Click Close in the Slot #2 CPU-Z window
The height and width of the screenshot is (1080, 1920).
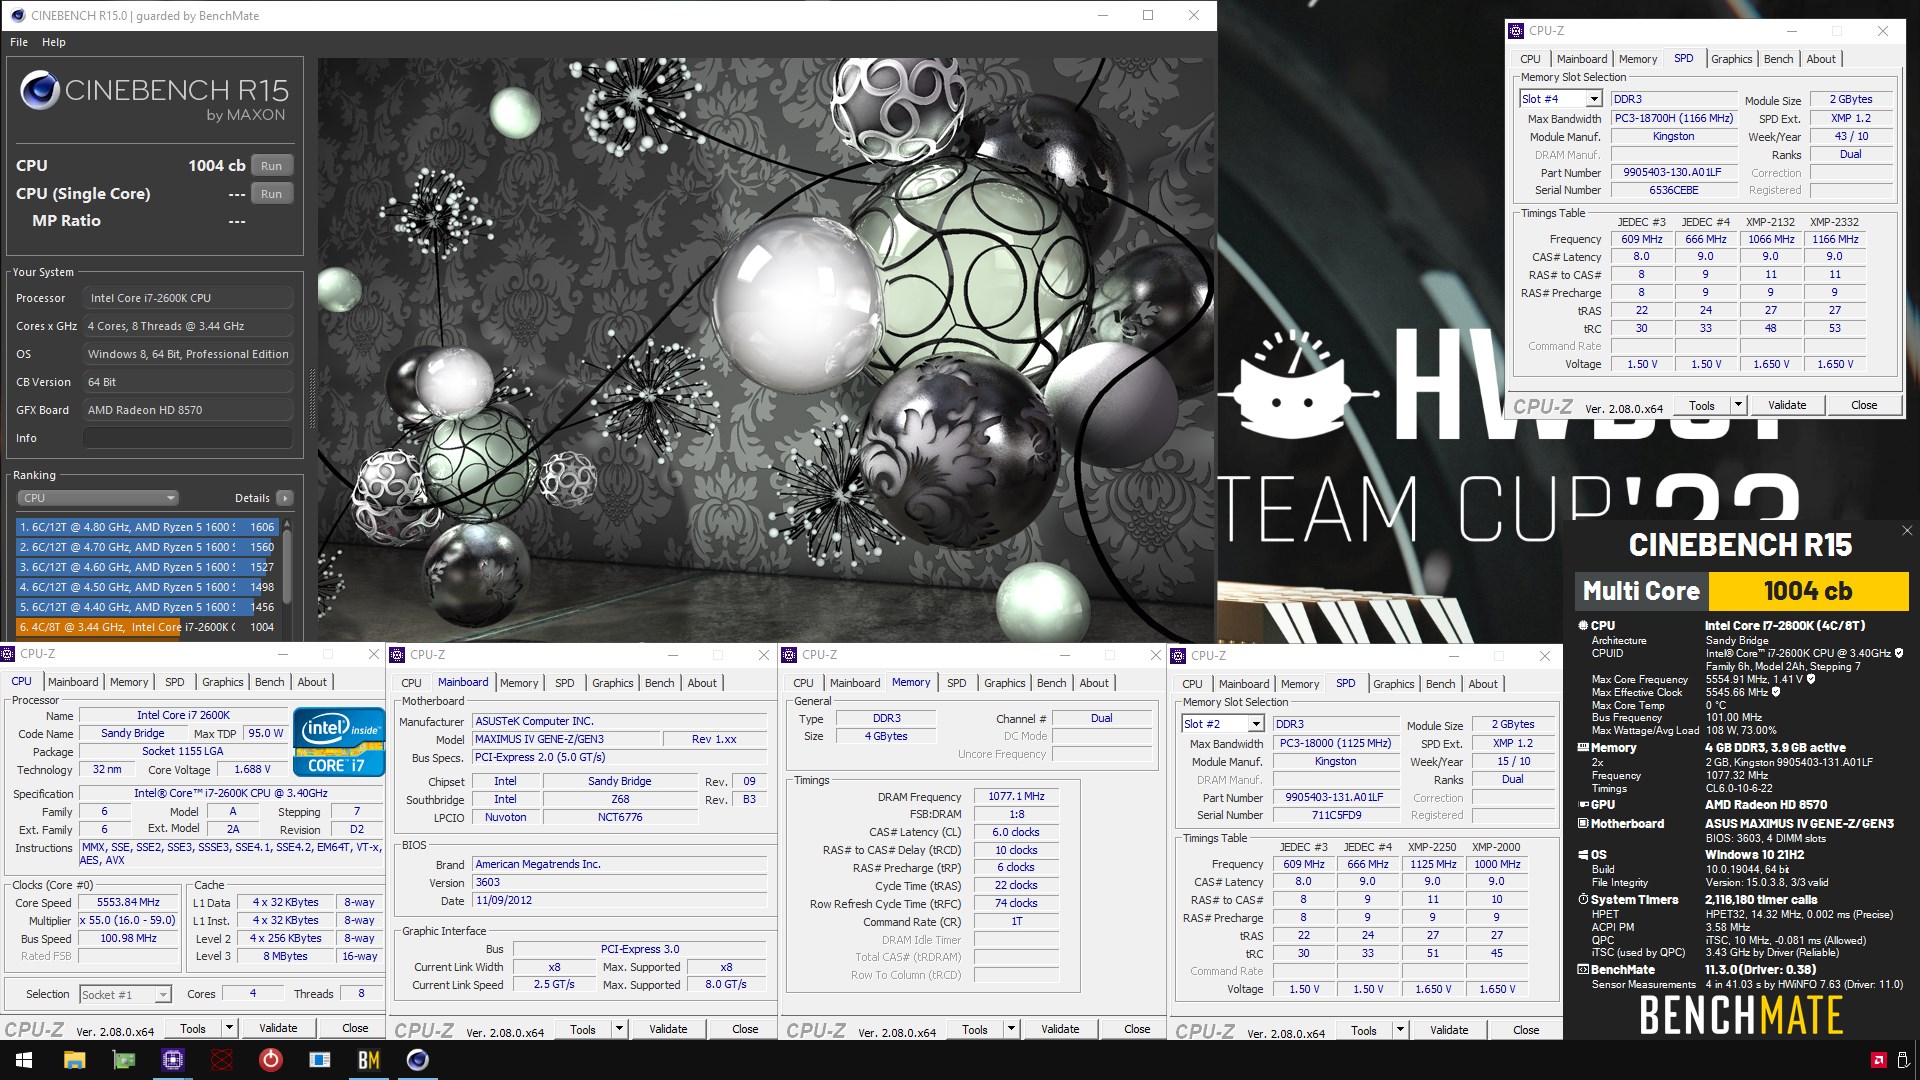pos(1526,1030)
